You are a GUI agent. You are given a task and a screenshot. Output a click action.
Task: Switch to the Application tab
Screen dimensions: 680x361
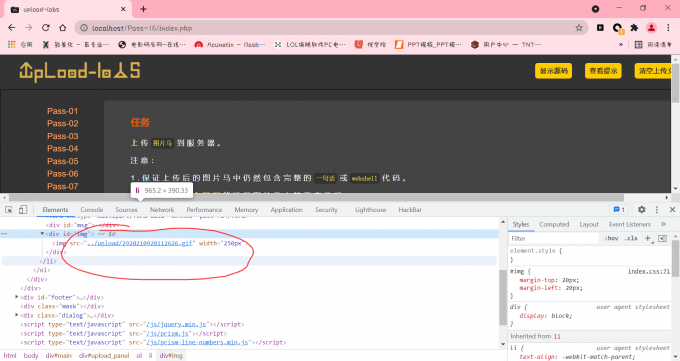point(287,210)
